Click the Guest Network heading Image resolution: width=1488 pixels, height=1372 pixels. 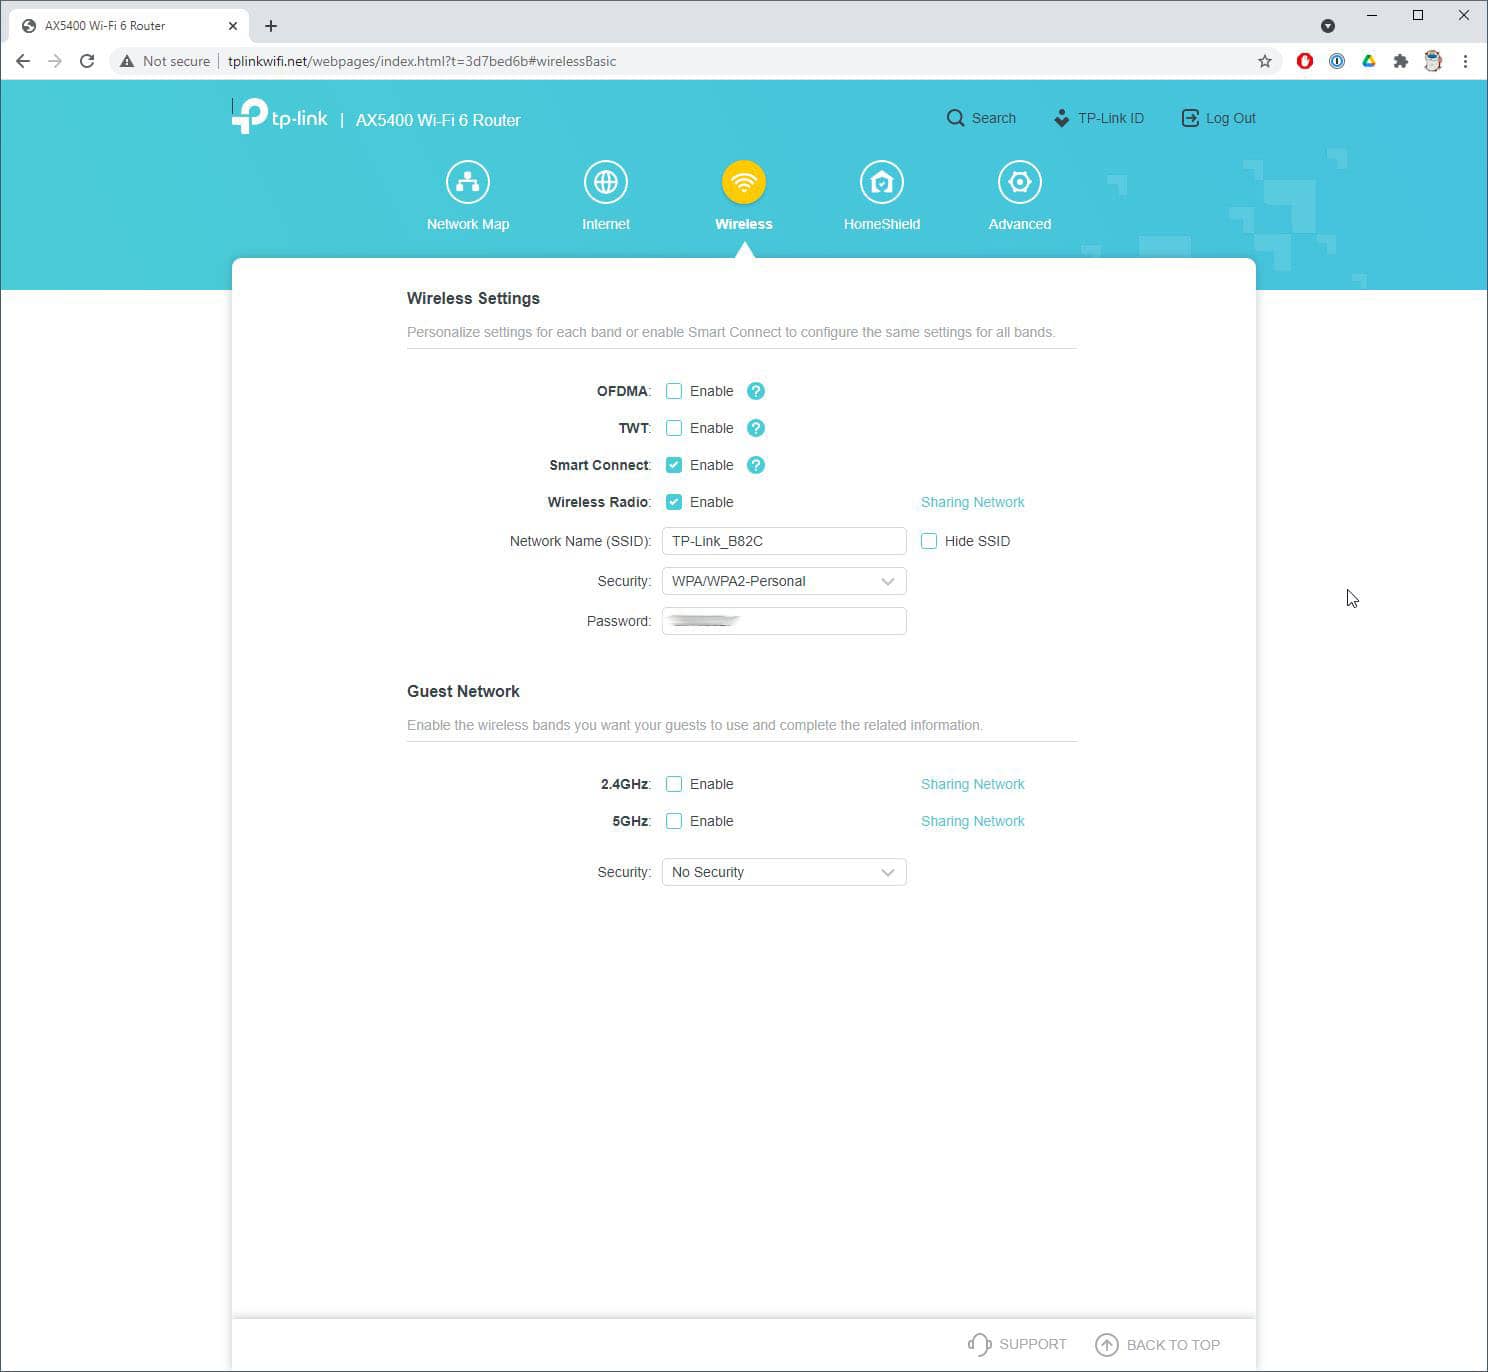(463, 691)
